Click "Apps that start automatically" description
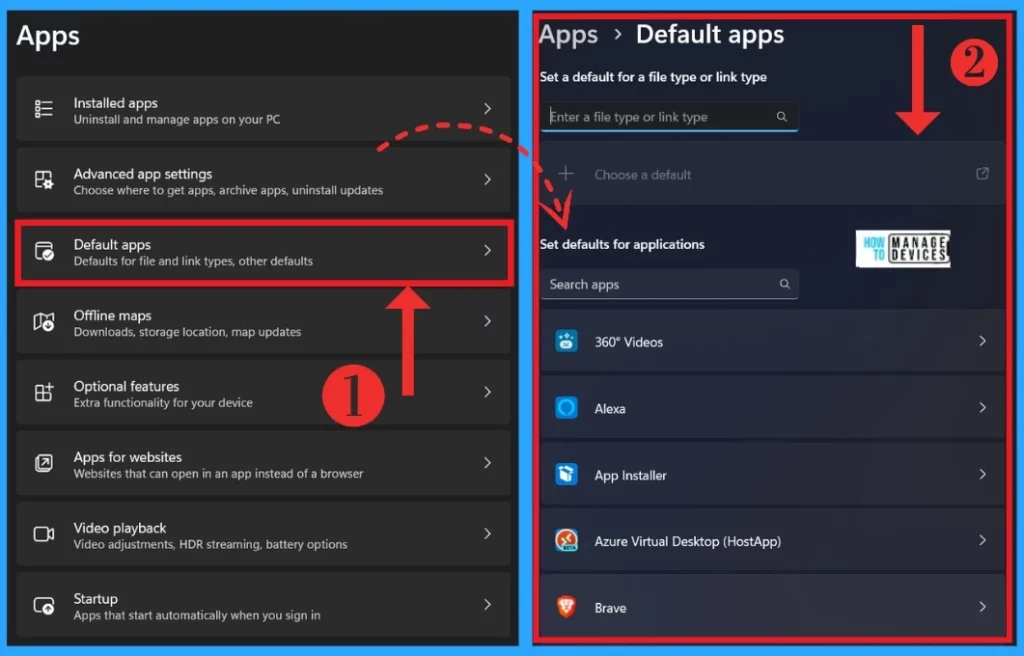 197,615
